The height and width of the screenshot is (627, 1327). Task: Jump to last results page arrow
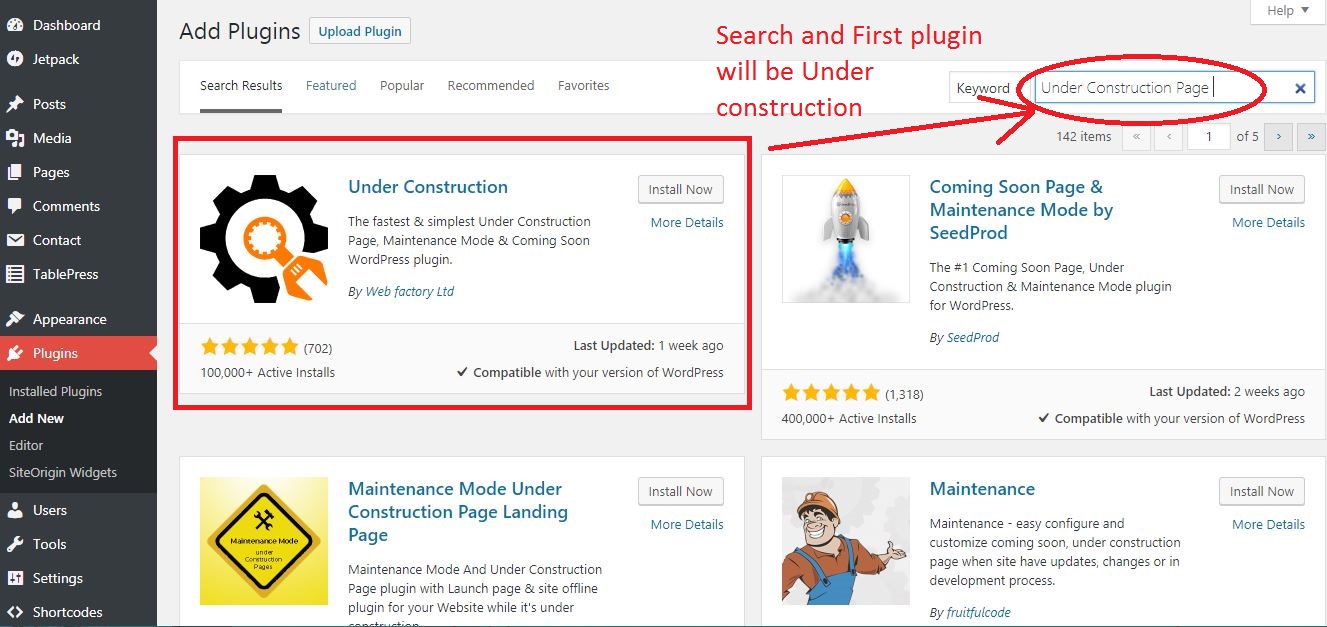click(1311, 136)
